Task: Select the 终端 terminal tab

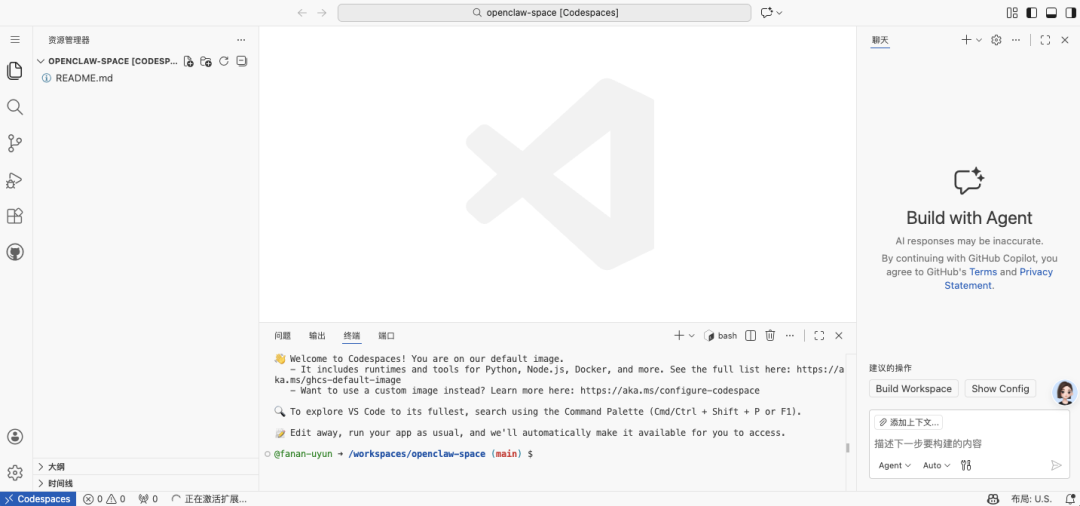Action: [x=351, y=335]
